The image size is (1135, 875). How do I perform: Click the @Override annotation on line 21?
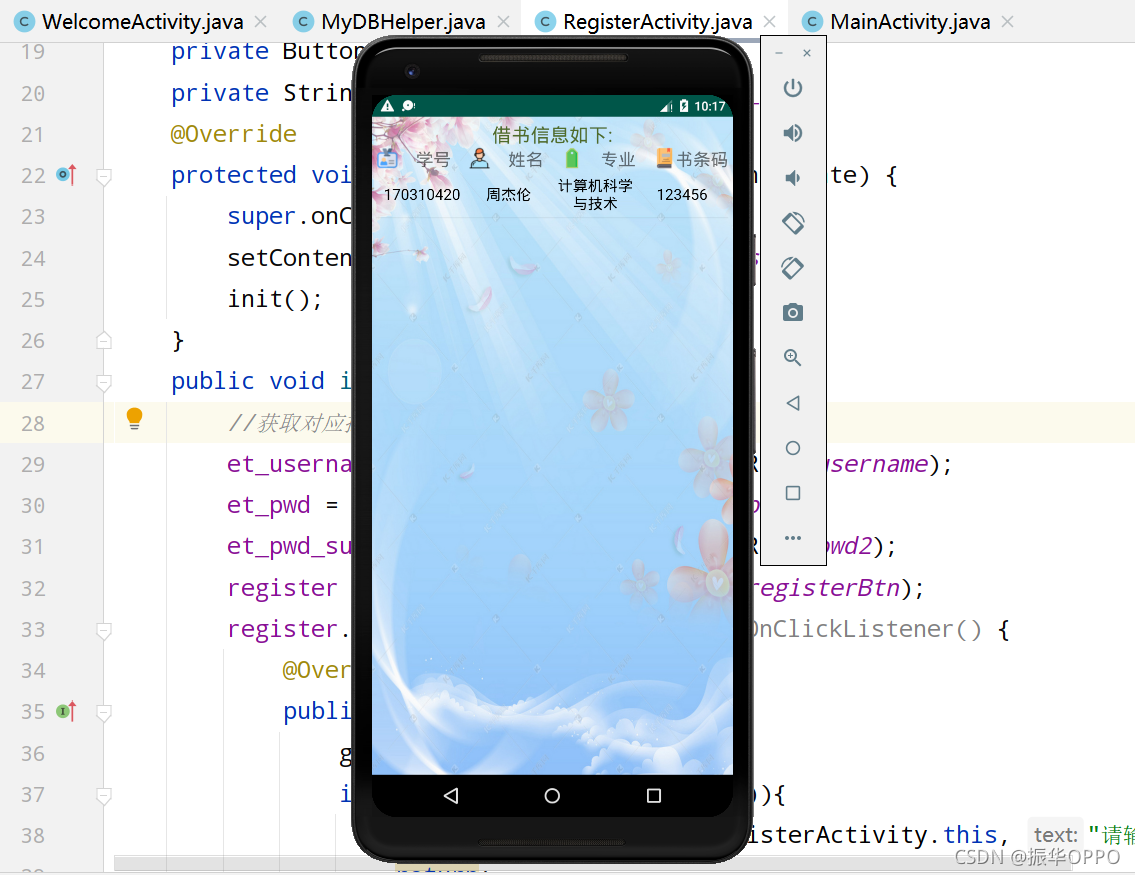pos(233,134)
